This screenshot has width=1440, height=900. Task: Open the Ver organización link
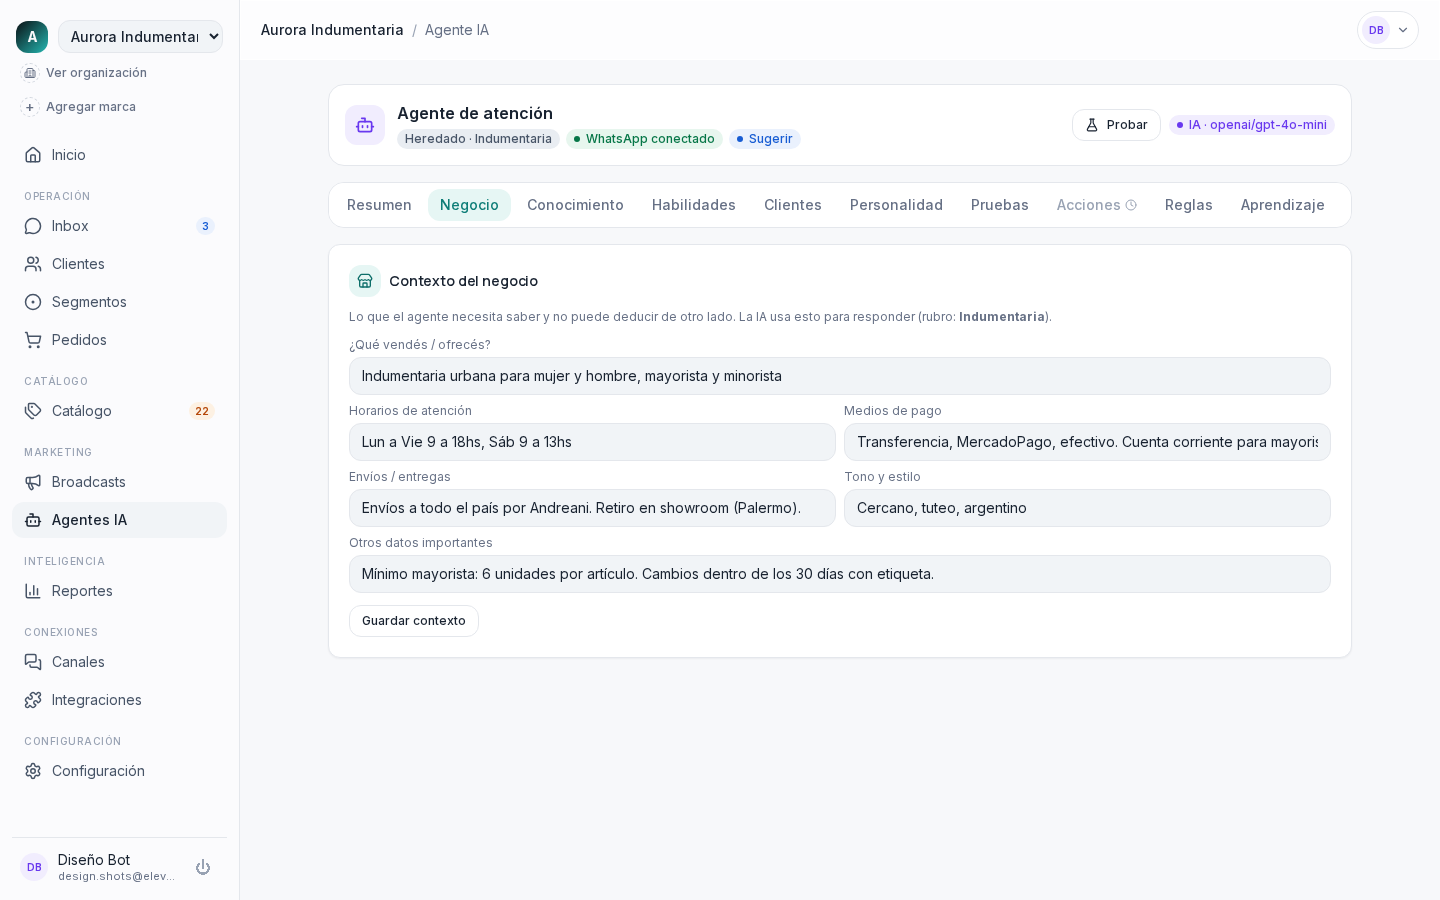coord(96,73)
